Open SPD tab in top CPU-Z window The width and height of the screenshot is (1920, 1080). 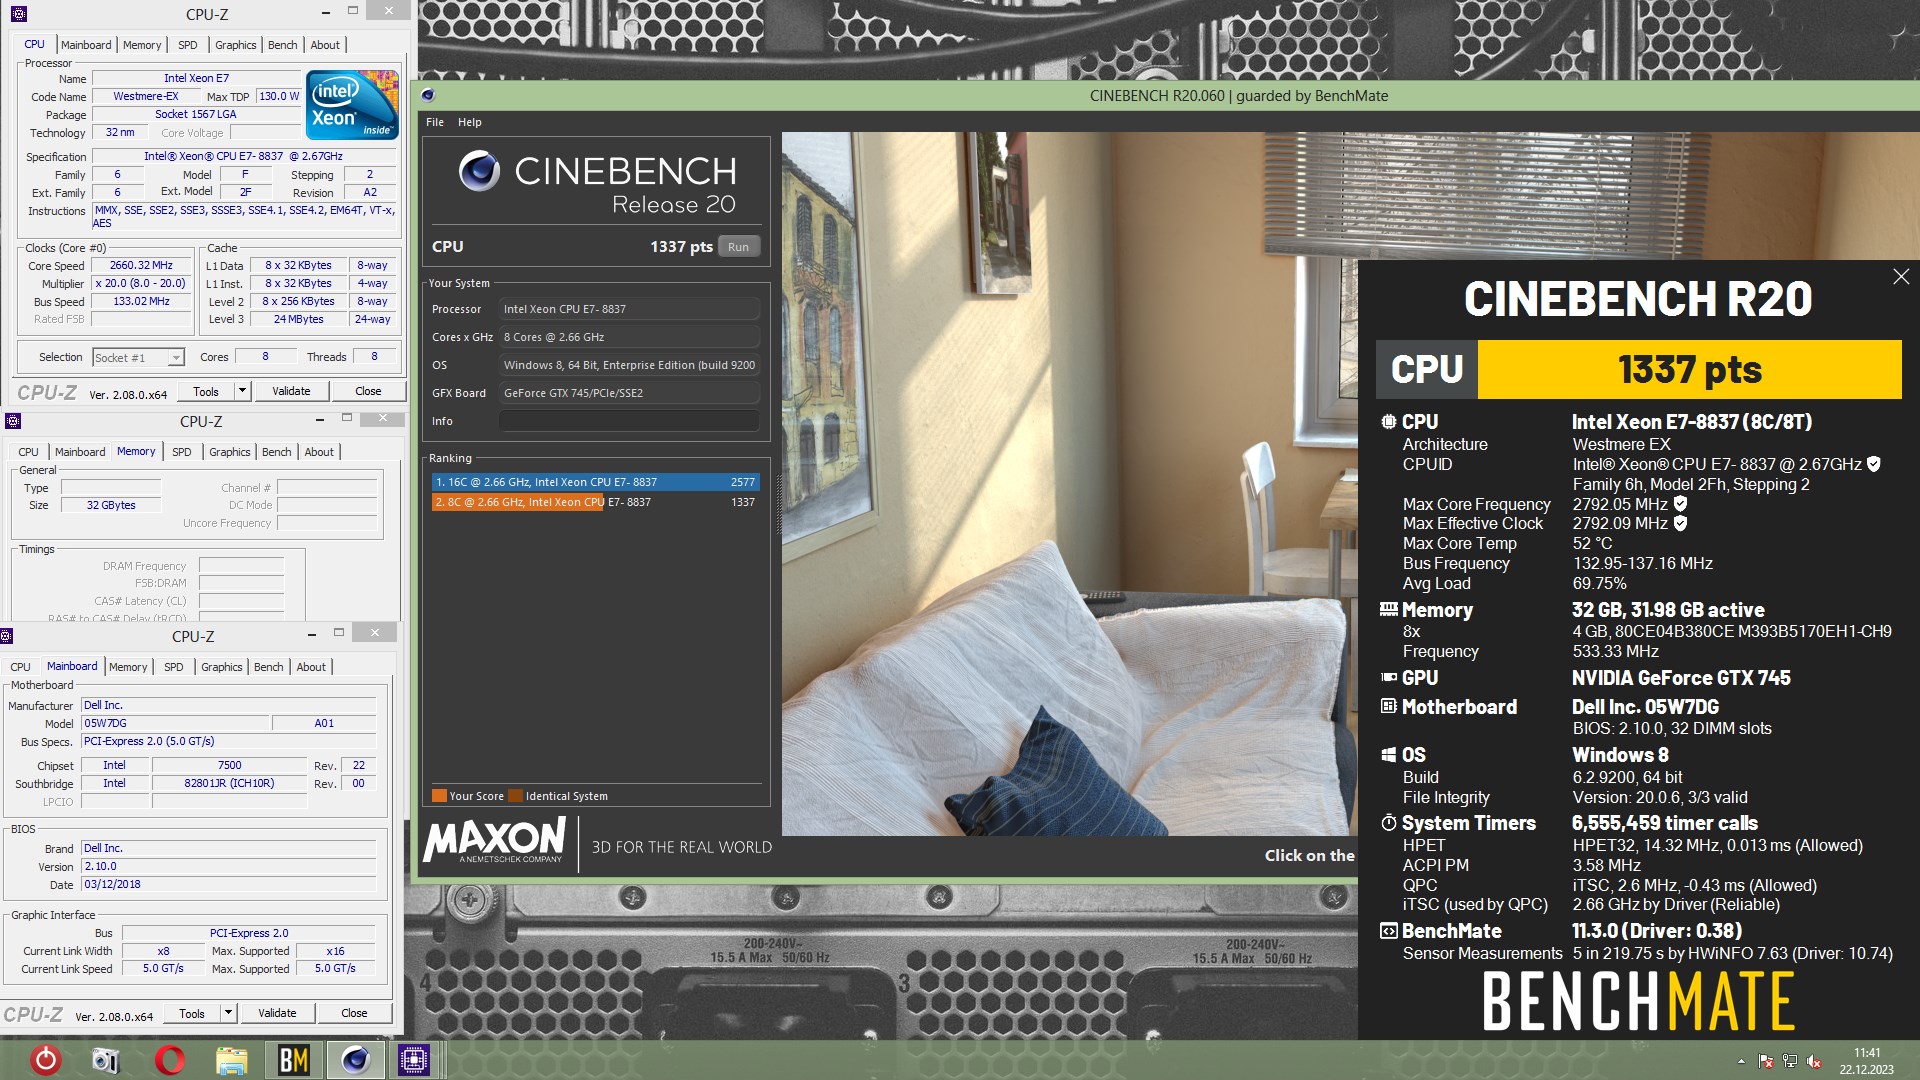(188, 45)
